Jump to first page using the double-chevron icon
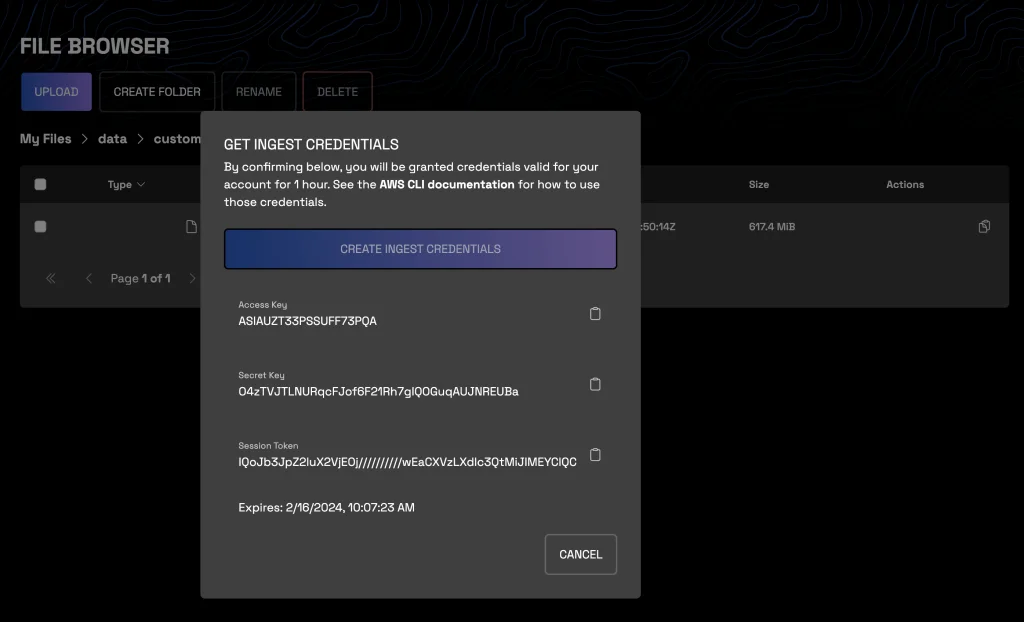 pyautogui.click(x=50, y=278)
